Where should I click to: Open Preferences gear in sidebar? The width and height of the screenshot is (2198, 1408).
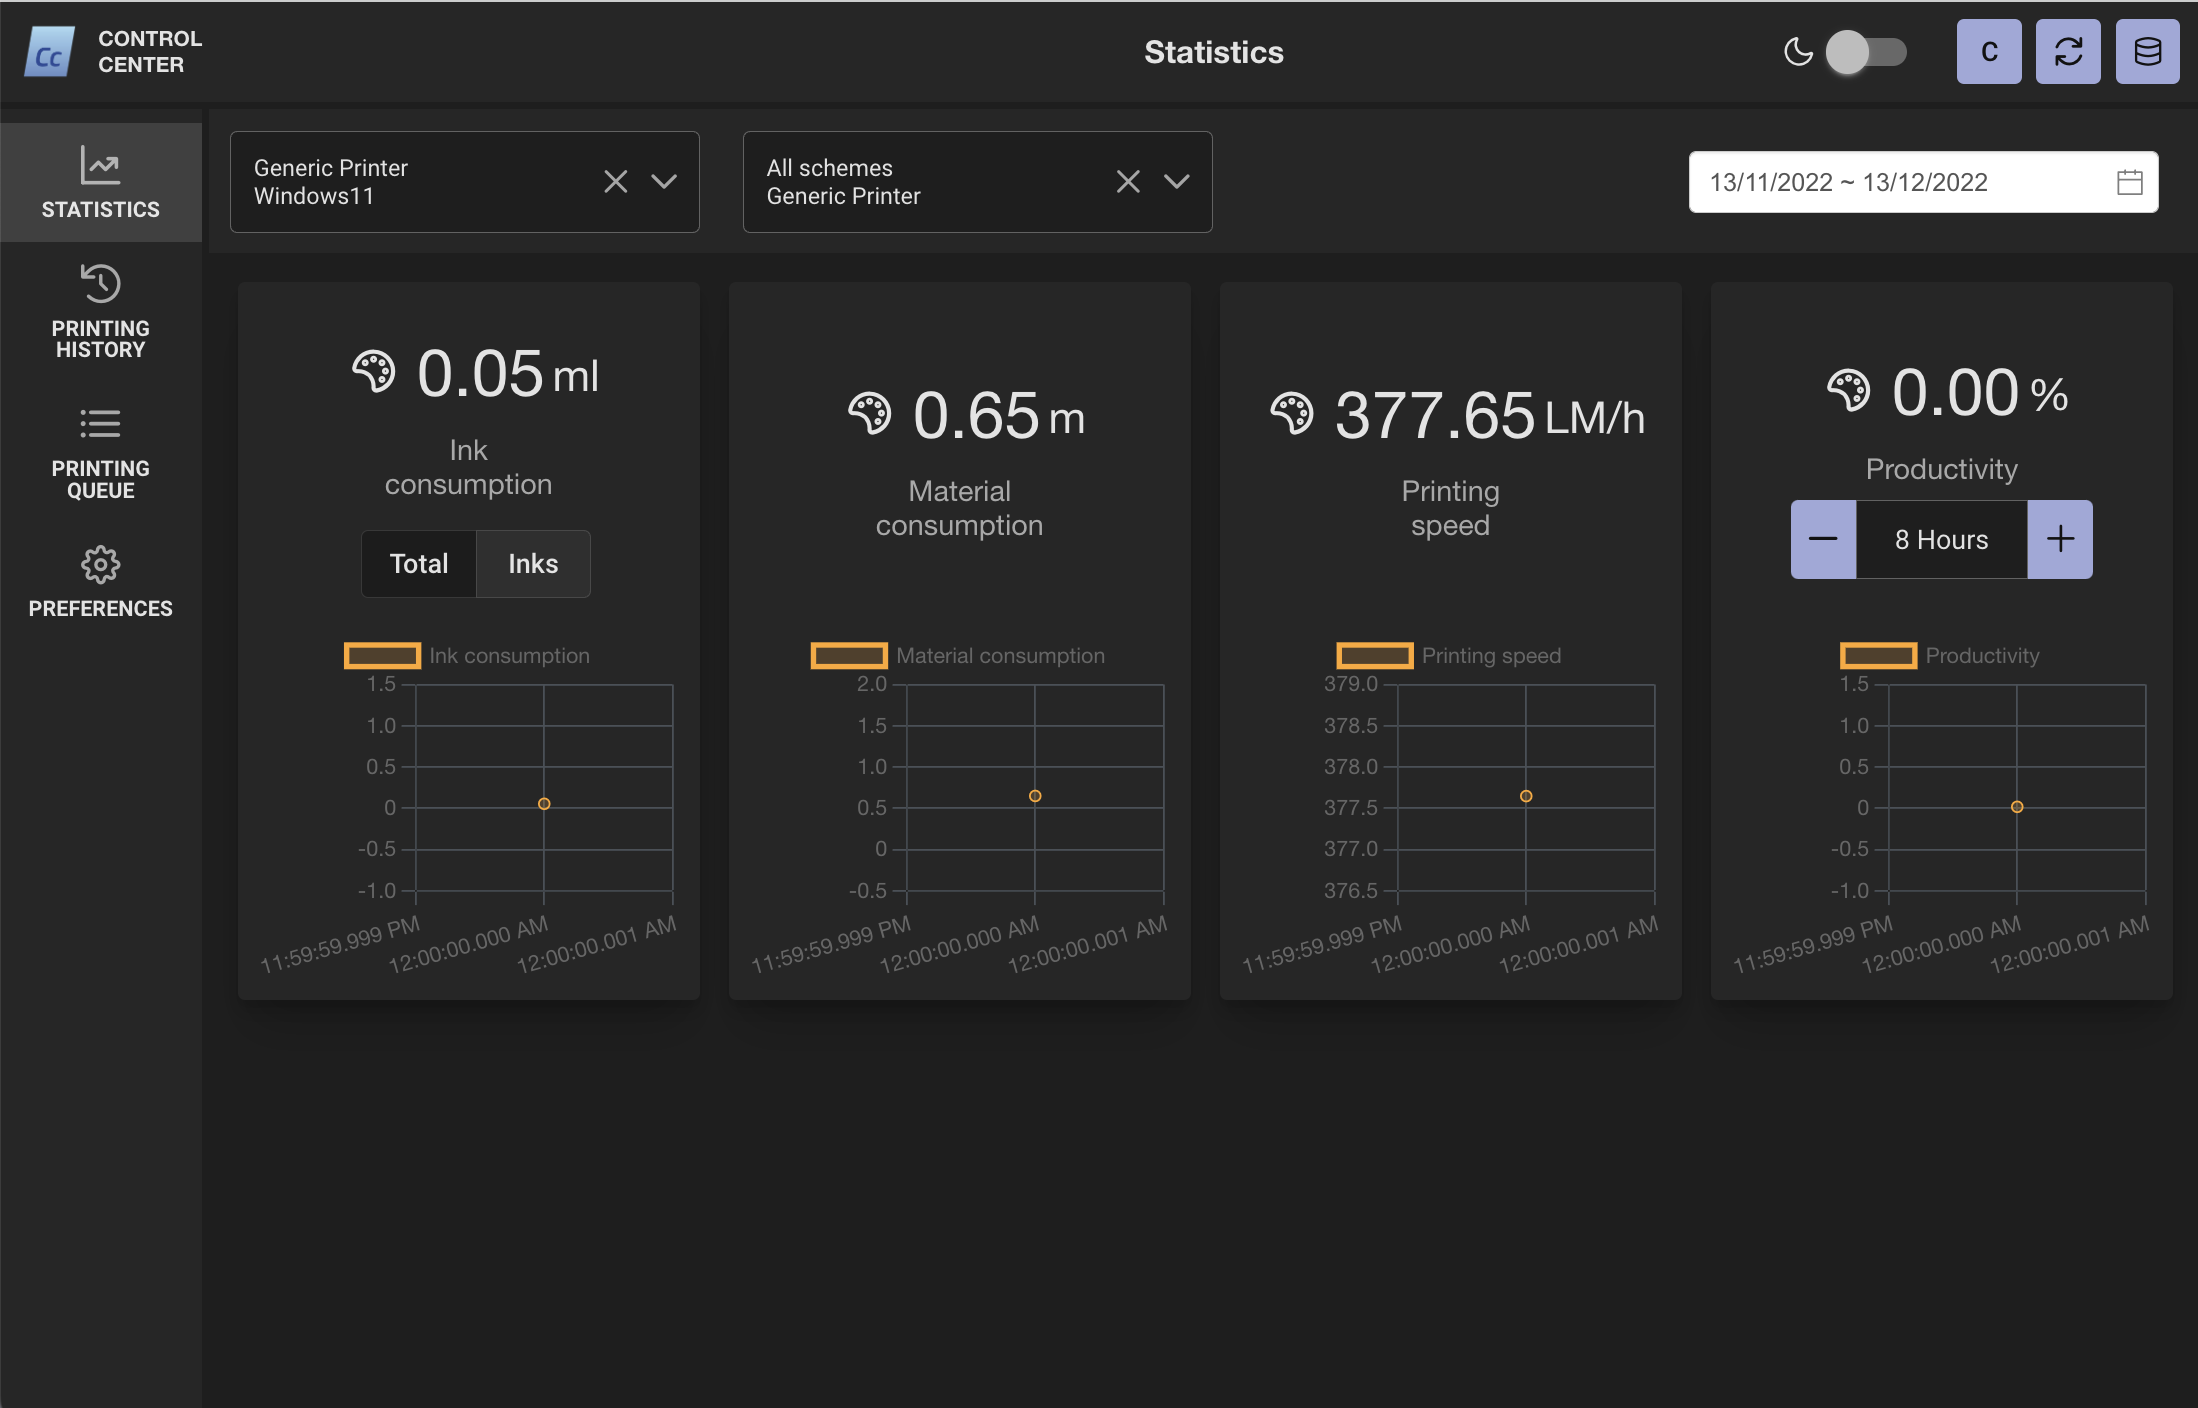click(100, 582)
